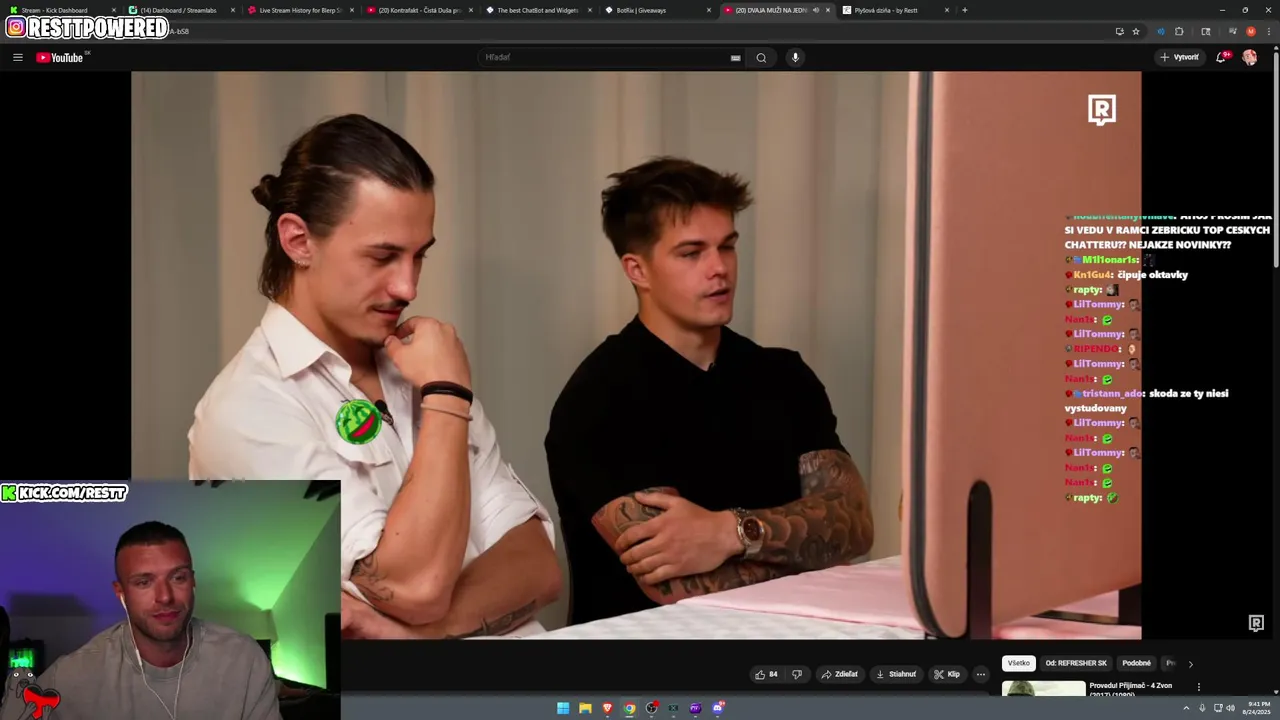Open a new browser tab with plus

click(x=964, y=10)
